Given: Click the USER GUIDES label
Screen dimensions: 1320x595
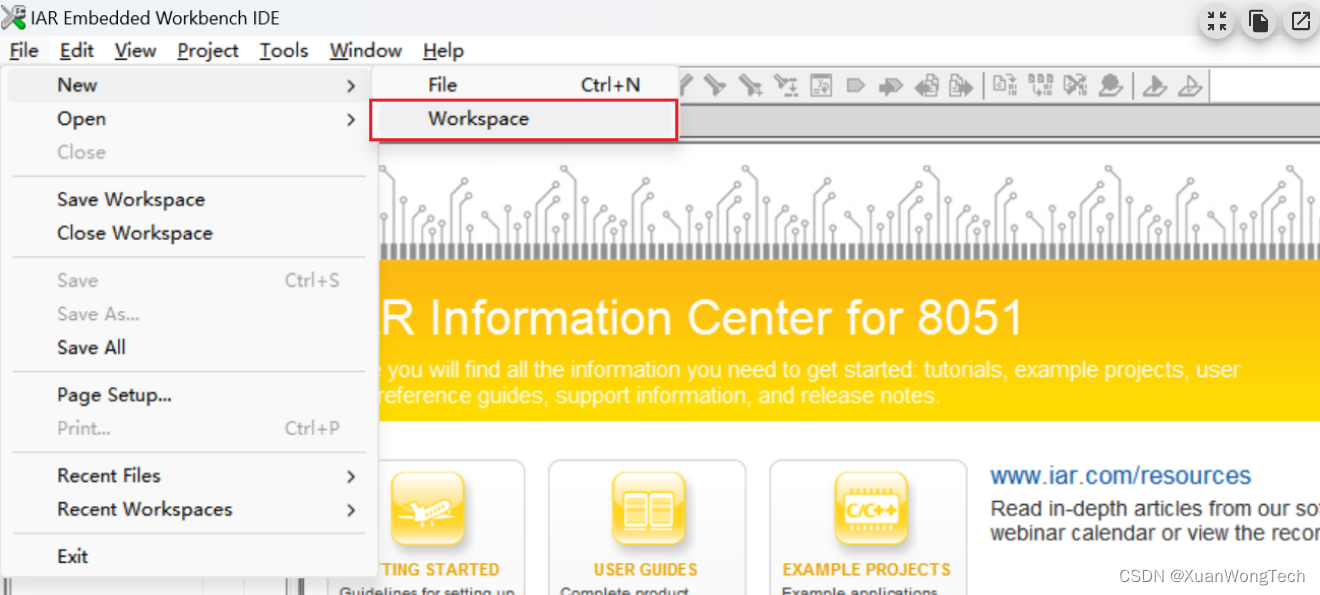Looking at the screenshot, I should click(646, 570).
